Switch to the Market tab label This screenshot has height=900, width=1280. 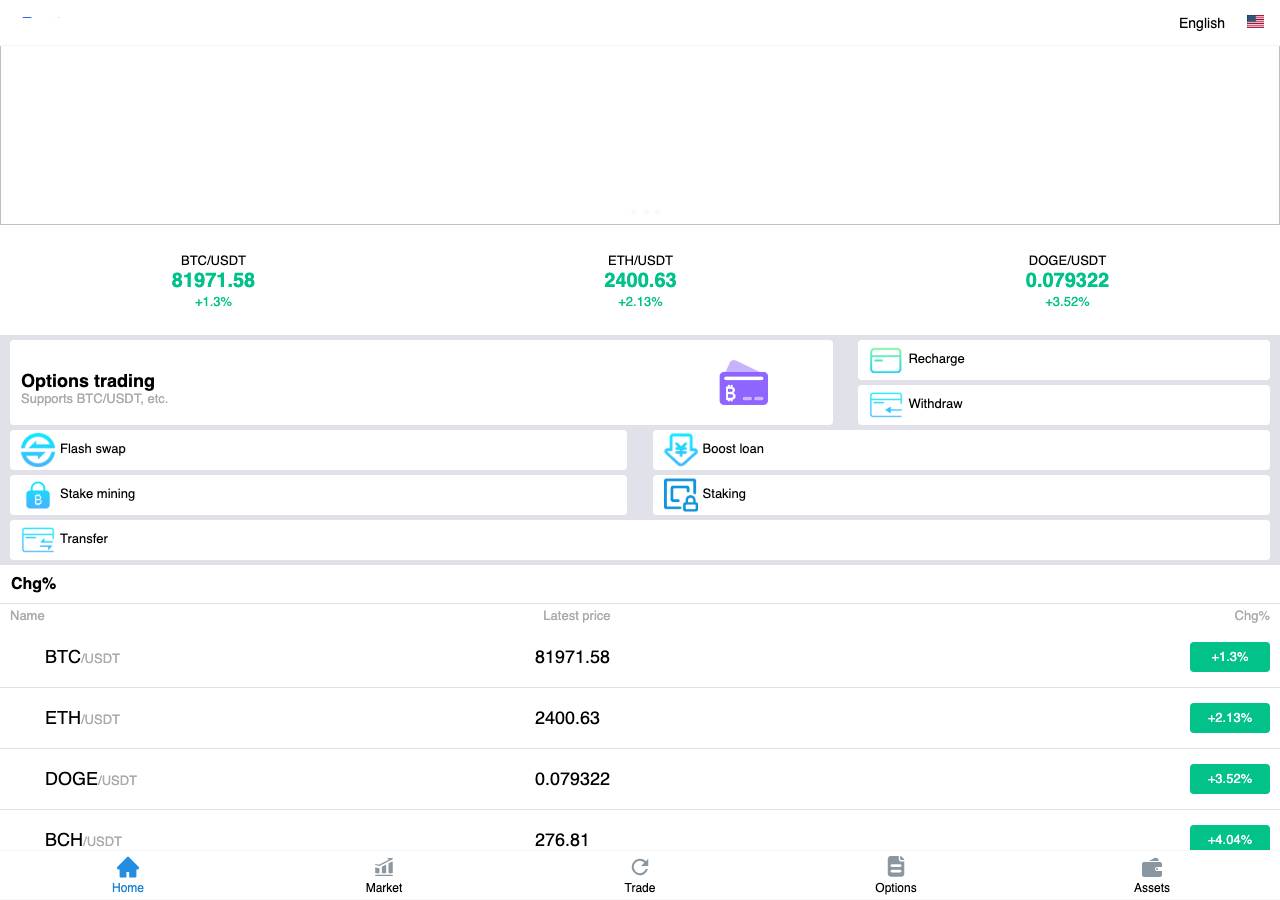(x=384, y=888)
